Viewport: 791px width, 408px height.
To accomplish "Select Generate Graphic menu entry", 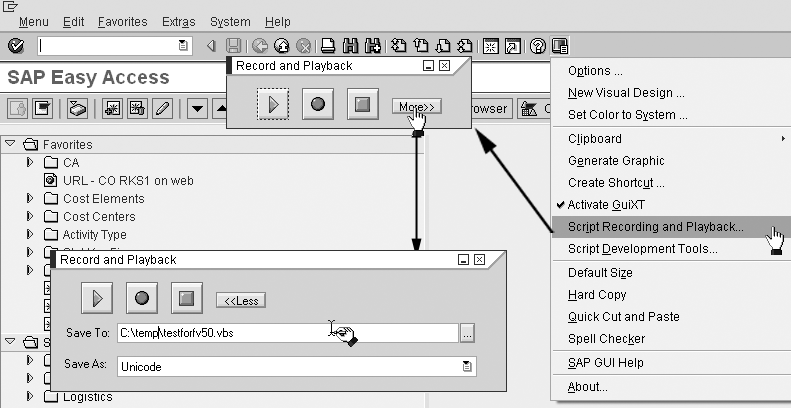I will [671, 161].
